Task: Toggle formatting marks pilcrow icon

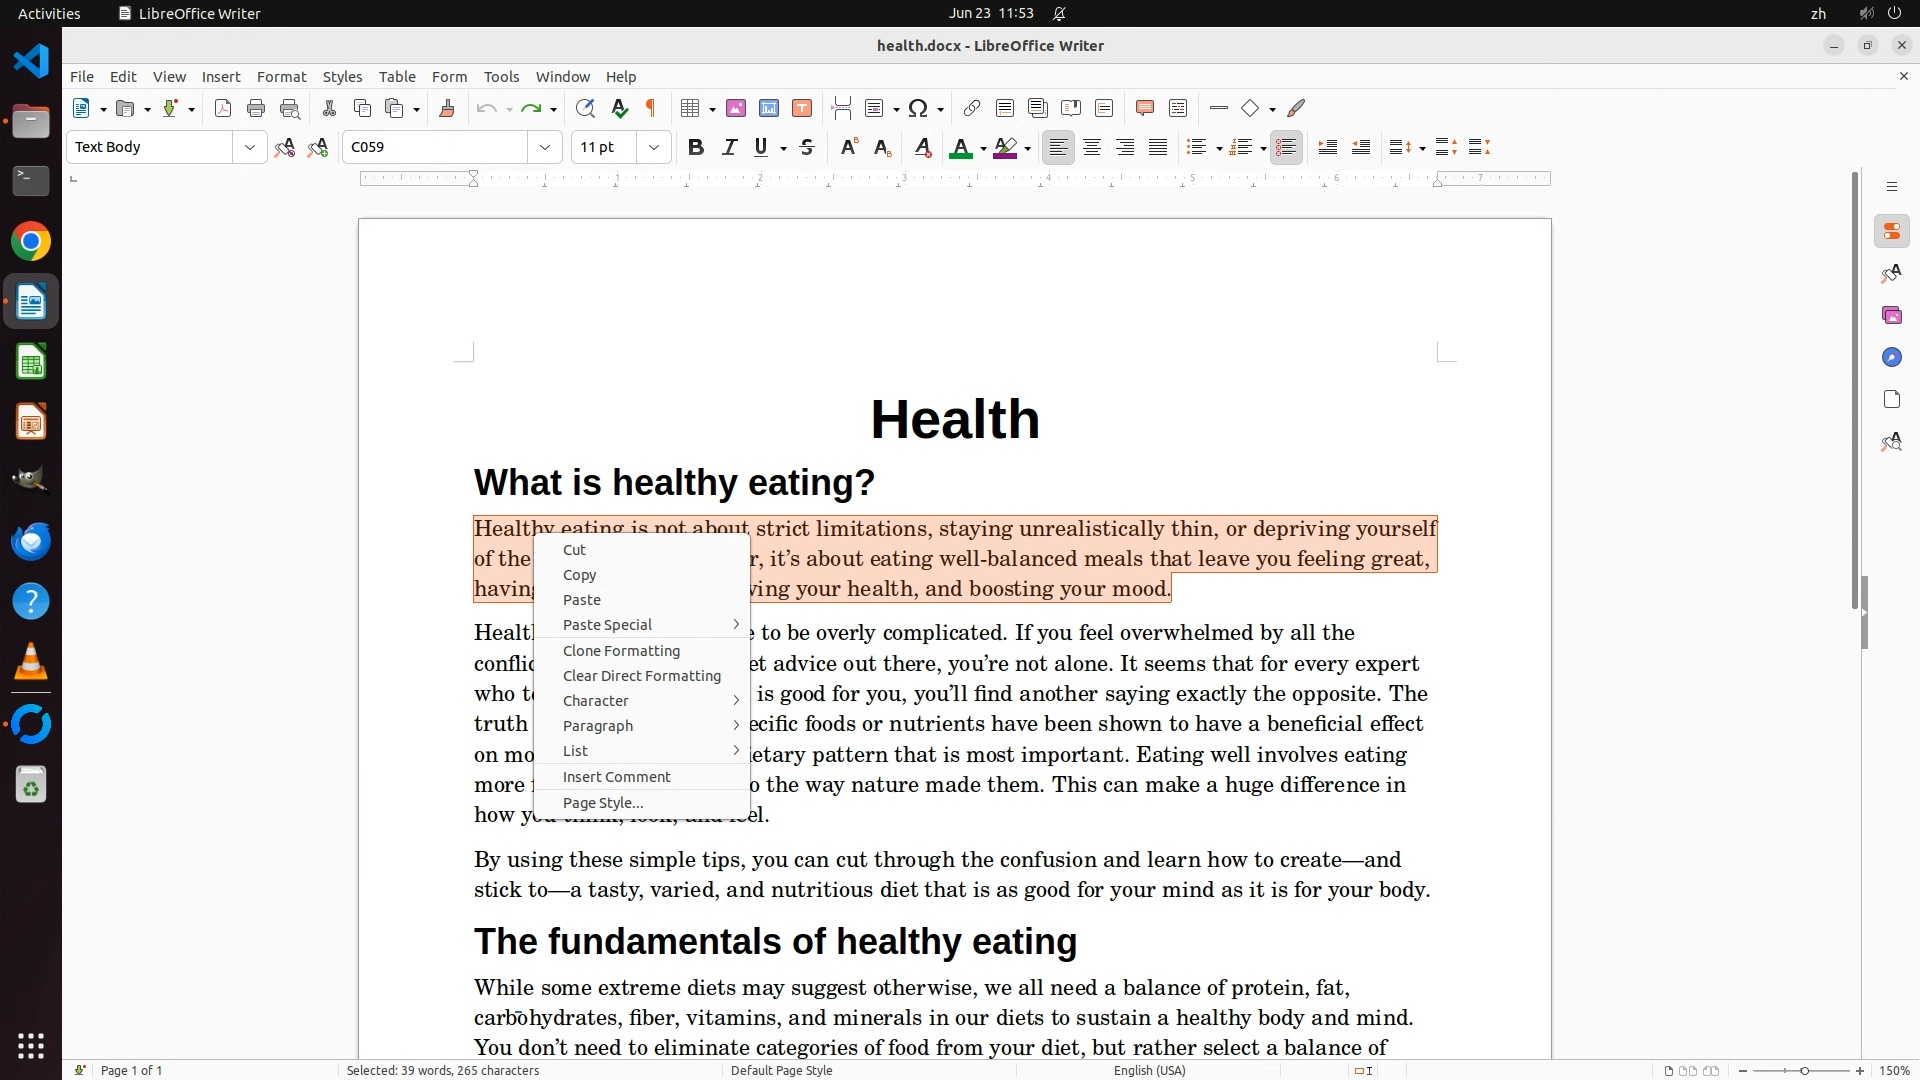Action: [x=651, y=109]
